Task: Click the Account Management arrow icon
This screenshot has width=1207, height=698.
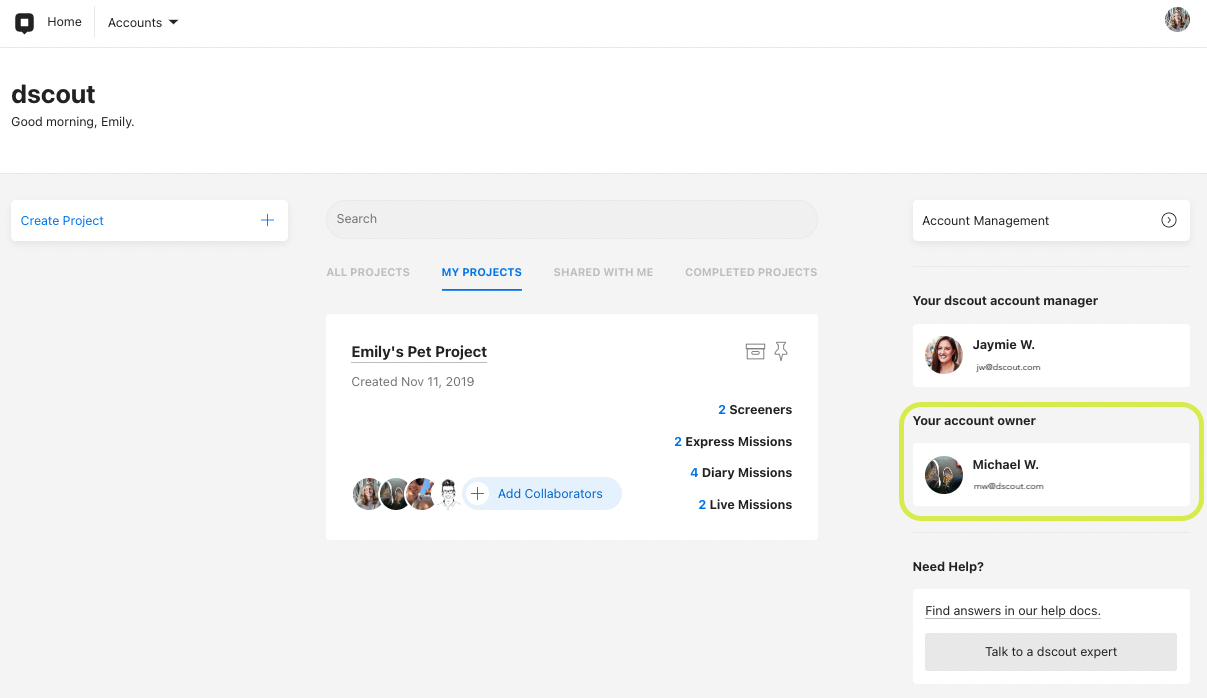Action: coord(1168,220)
